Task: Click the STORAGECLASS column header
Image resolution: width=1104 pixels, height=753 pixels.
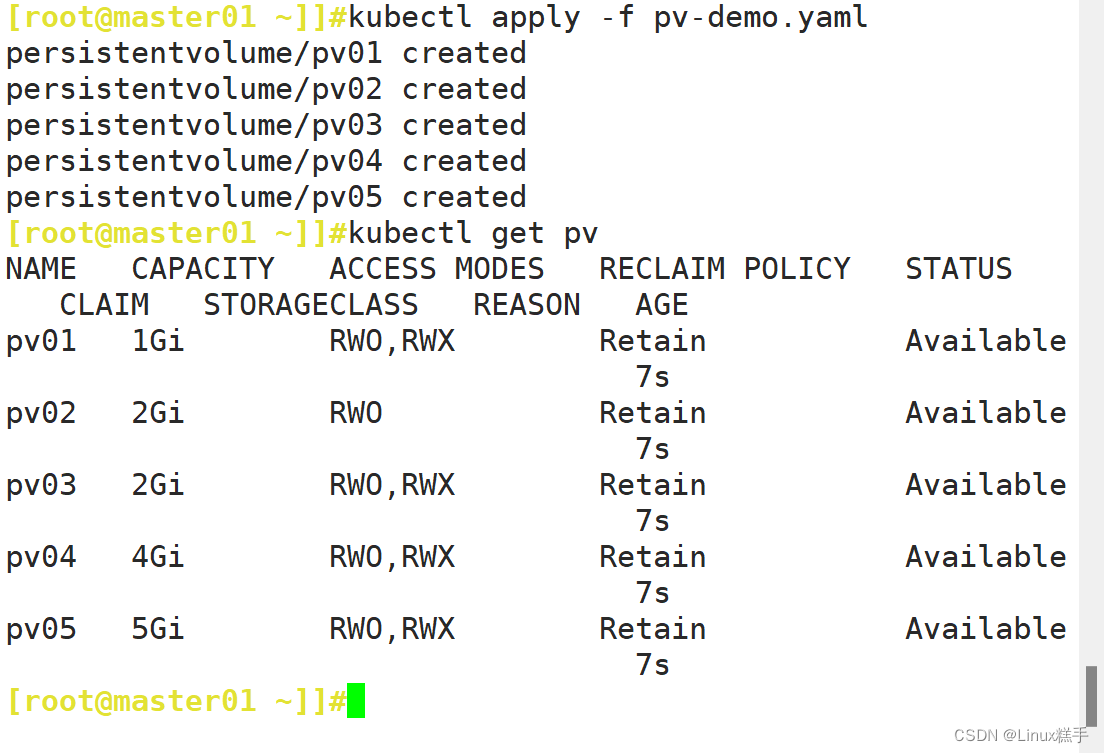Action: [x=310, y=305]
